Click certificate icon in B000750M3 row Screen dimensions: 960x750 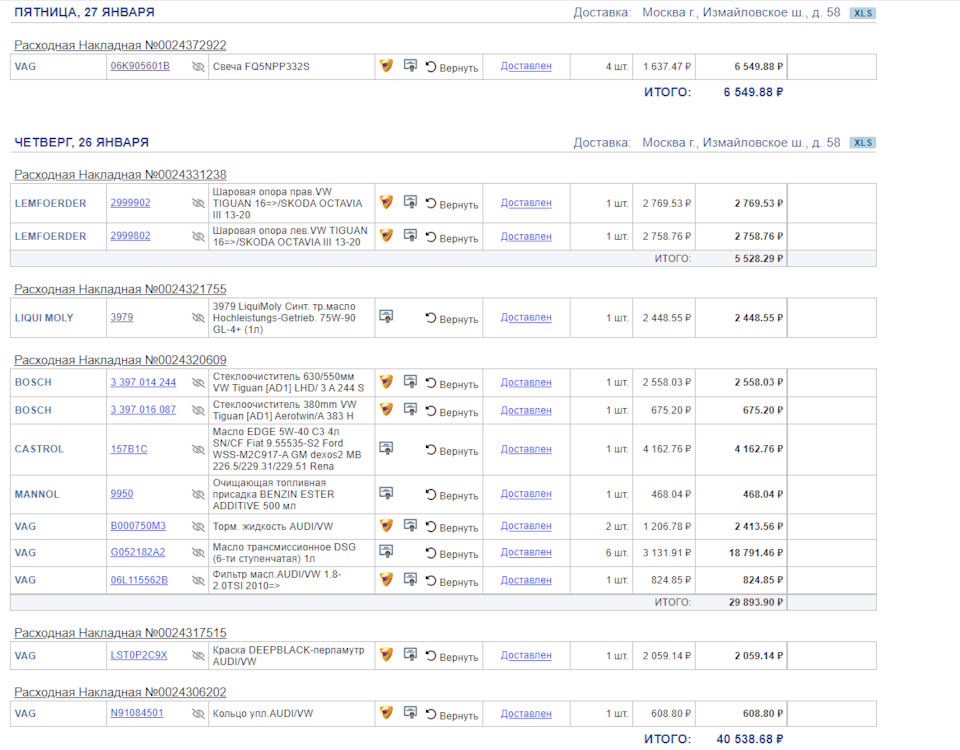(x=410, y=525)
